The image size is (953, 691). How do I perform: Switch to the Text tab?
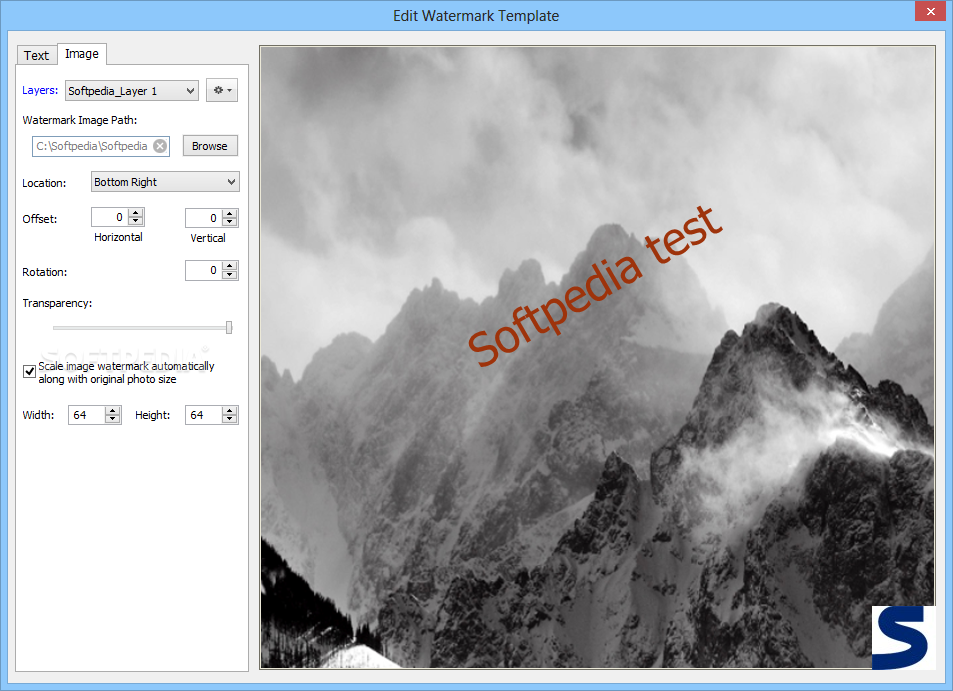point(36,55)
